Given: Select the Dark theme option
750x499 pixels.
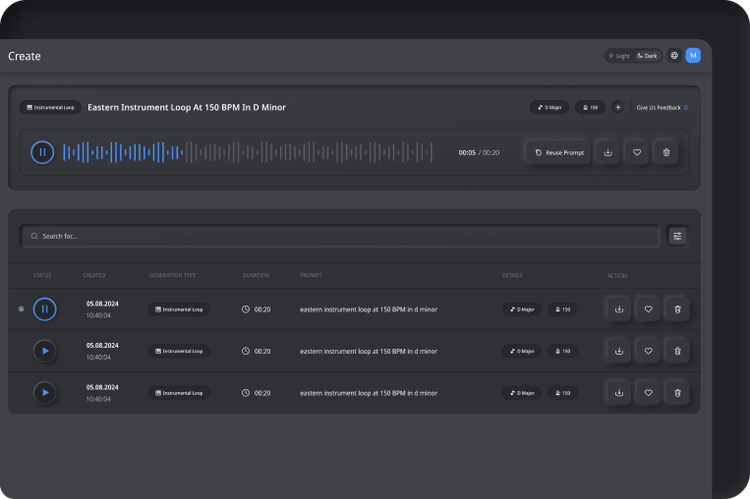Looking at the screenshot, I should (648, 56).
